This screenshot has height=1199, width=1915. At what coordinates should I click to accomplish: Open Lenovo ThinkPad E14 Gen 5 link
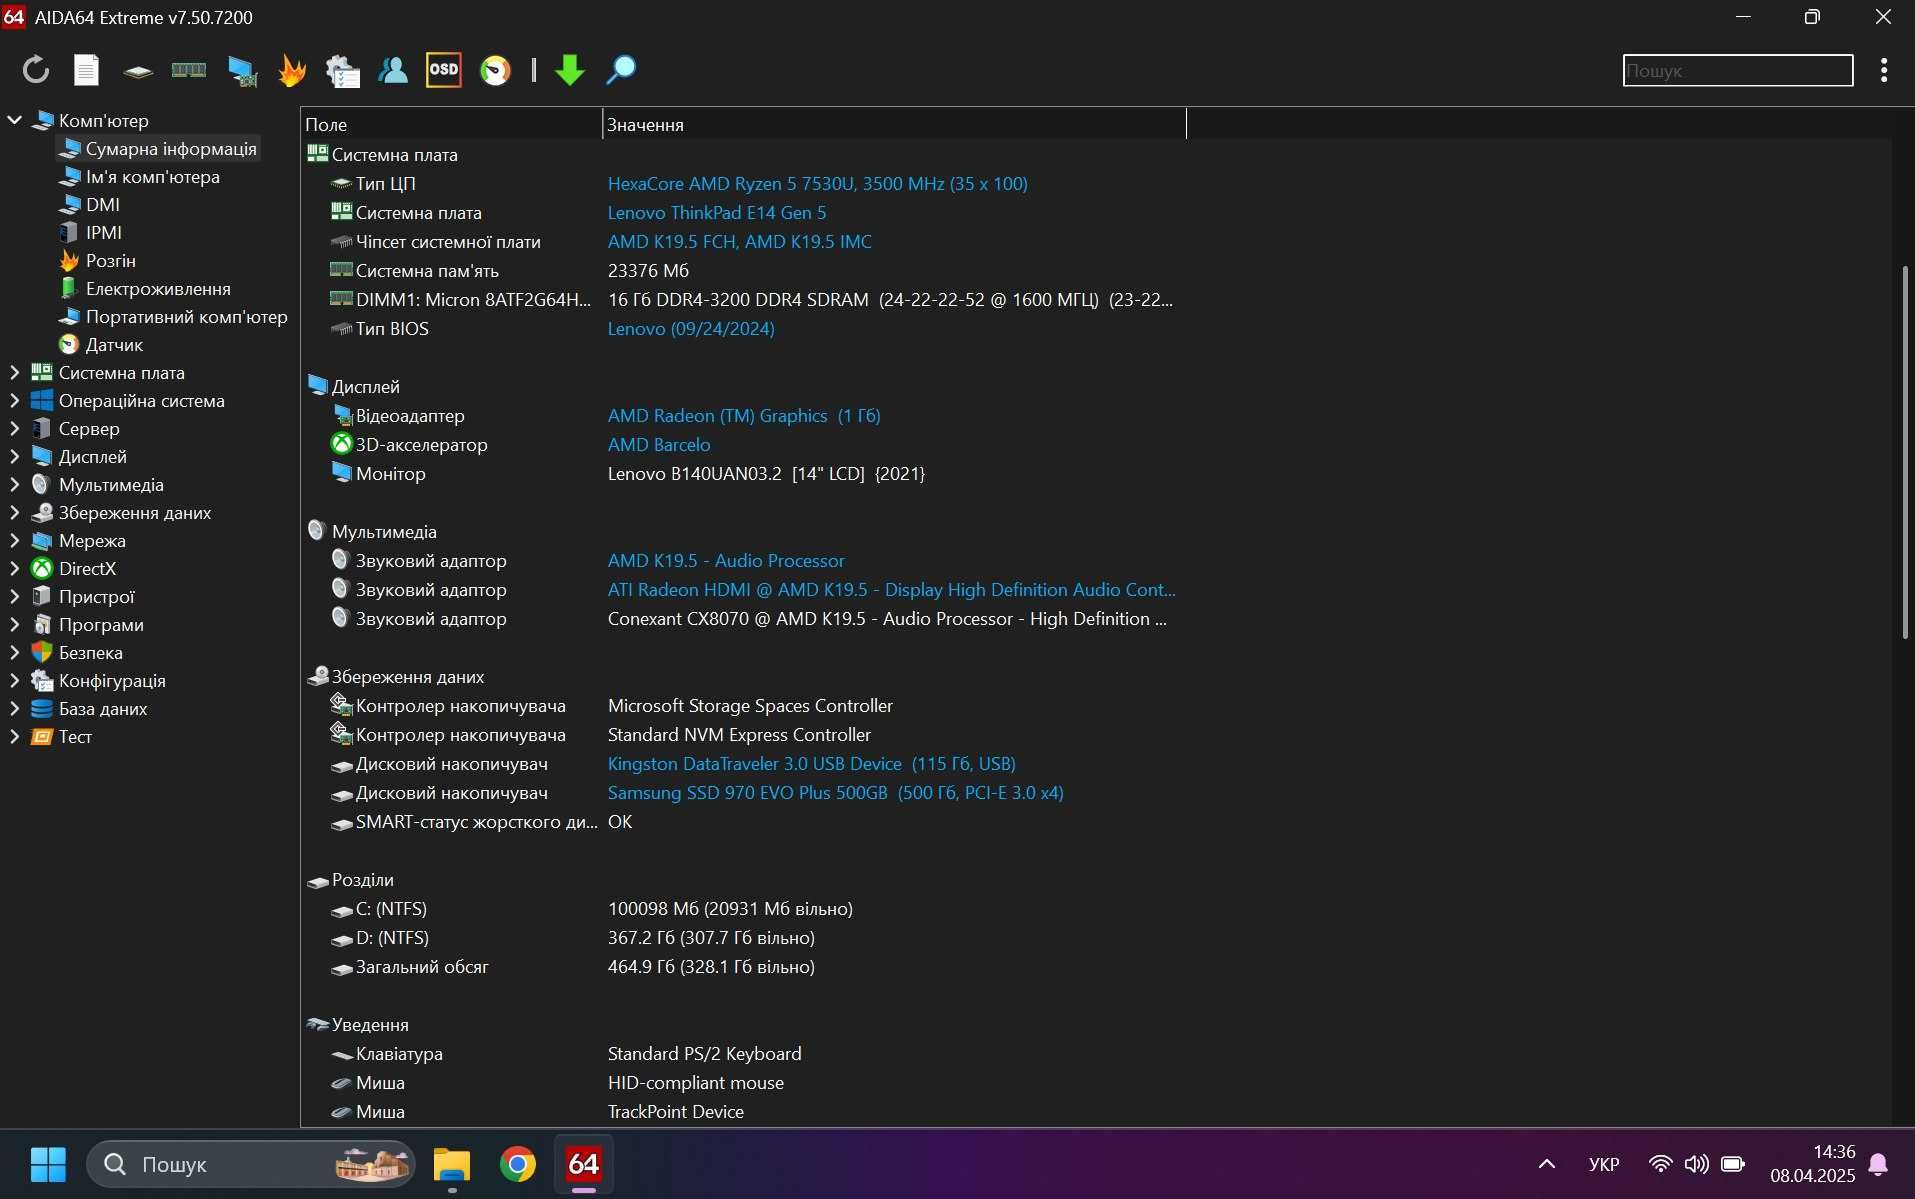[716, 212]
